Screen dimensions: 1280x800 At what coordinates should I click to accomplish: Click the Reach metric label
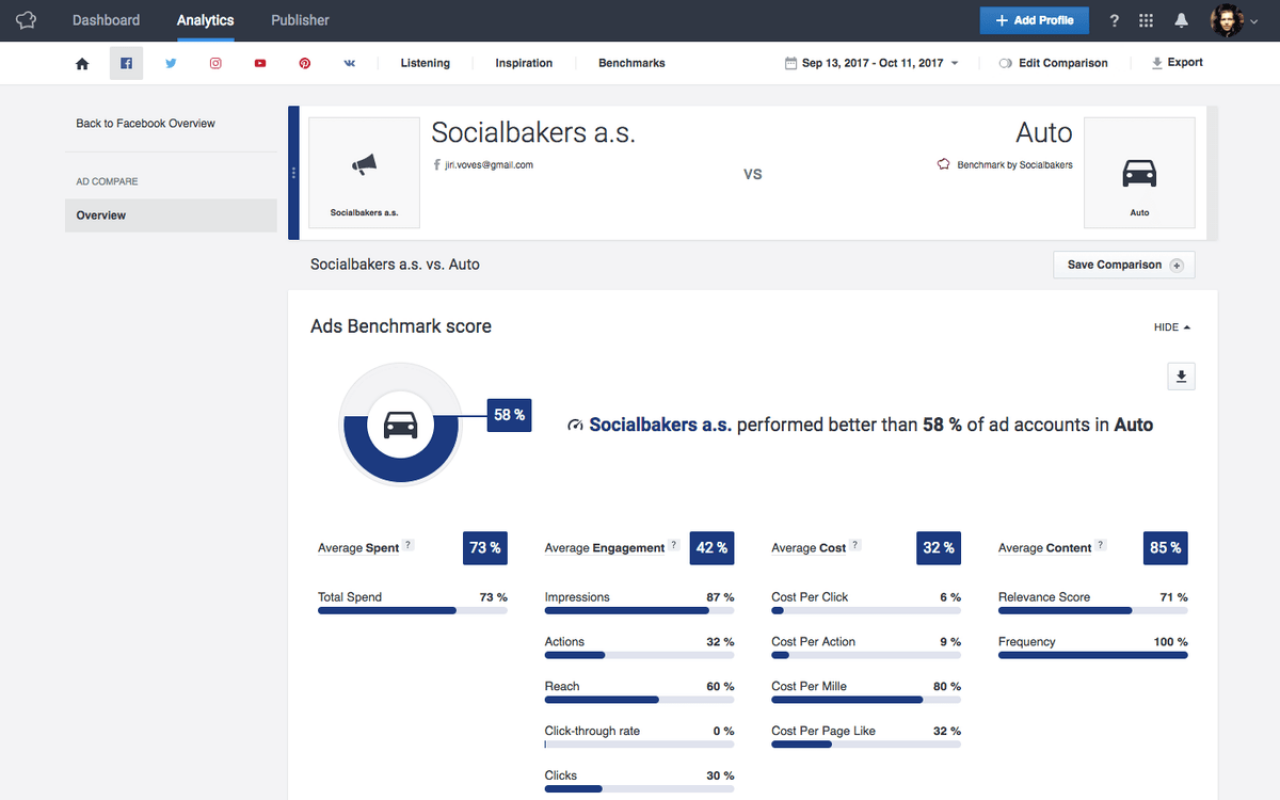562,686
